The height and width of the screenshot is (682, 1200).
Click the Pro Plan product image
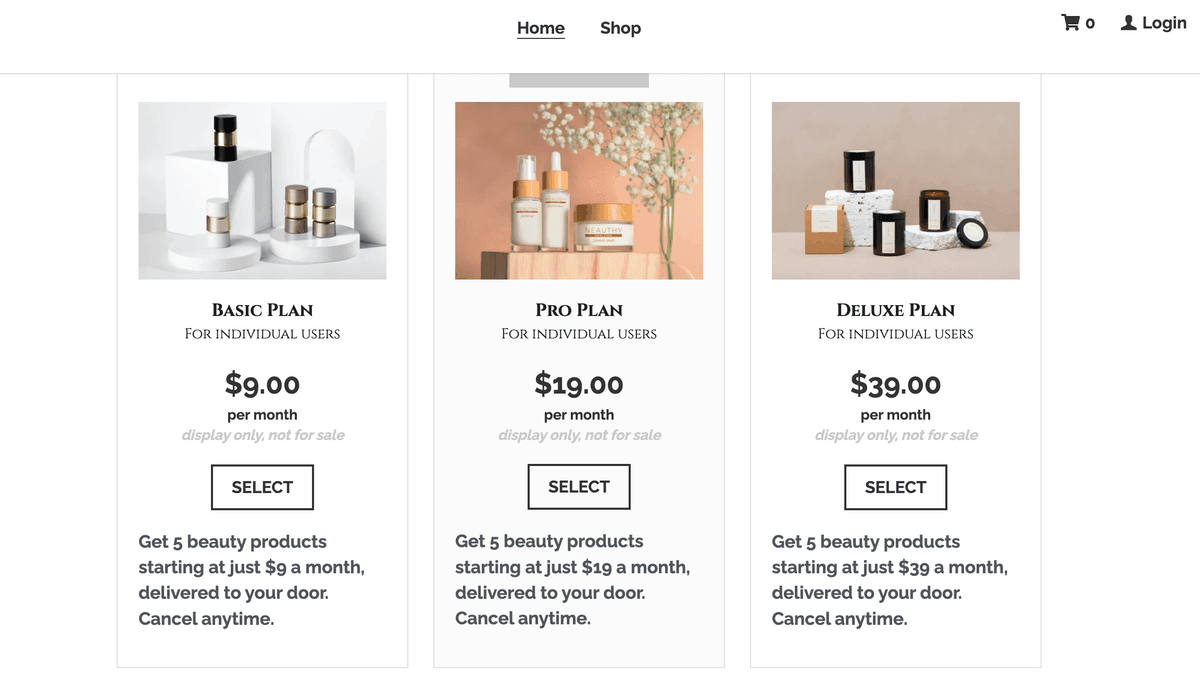coord(579,190)
